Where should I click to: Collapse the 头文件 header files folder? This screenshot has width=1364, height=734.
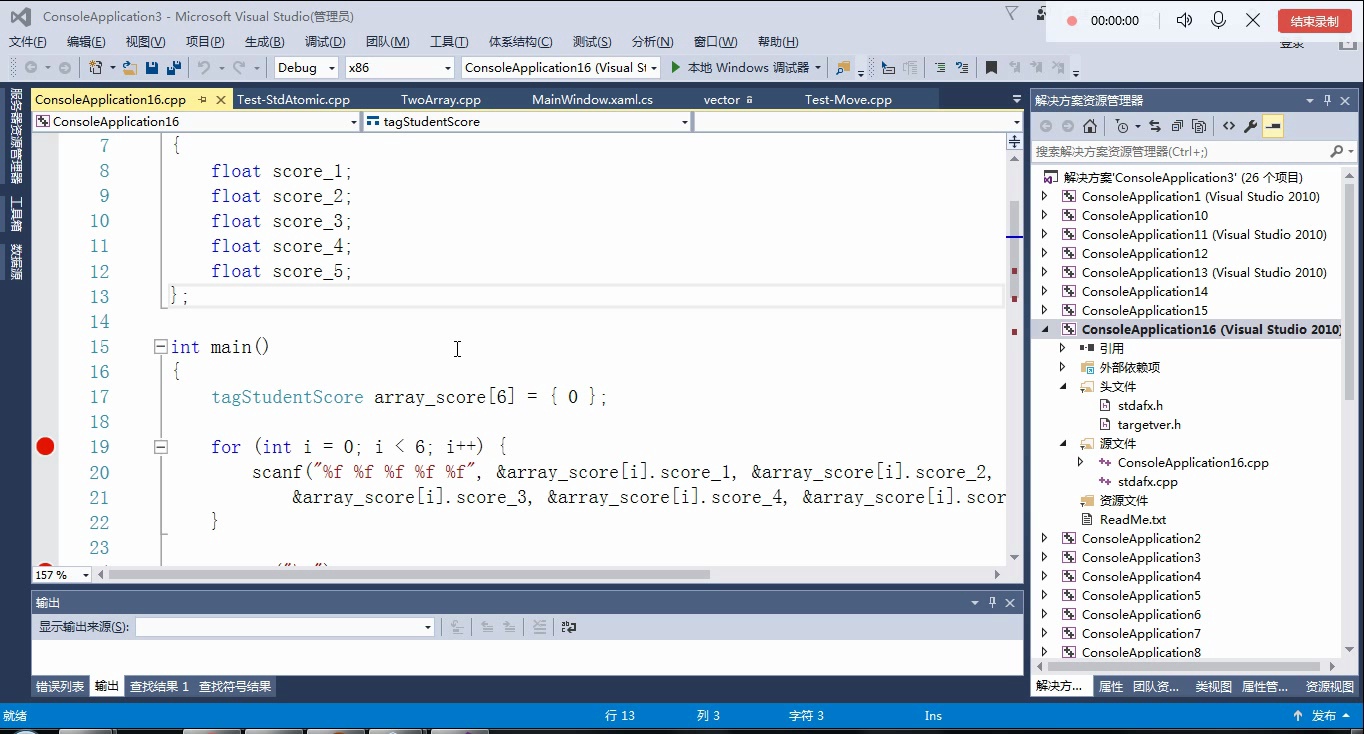[1063, 386]
